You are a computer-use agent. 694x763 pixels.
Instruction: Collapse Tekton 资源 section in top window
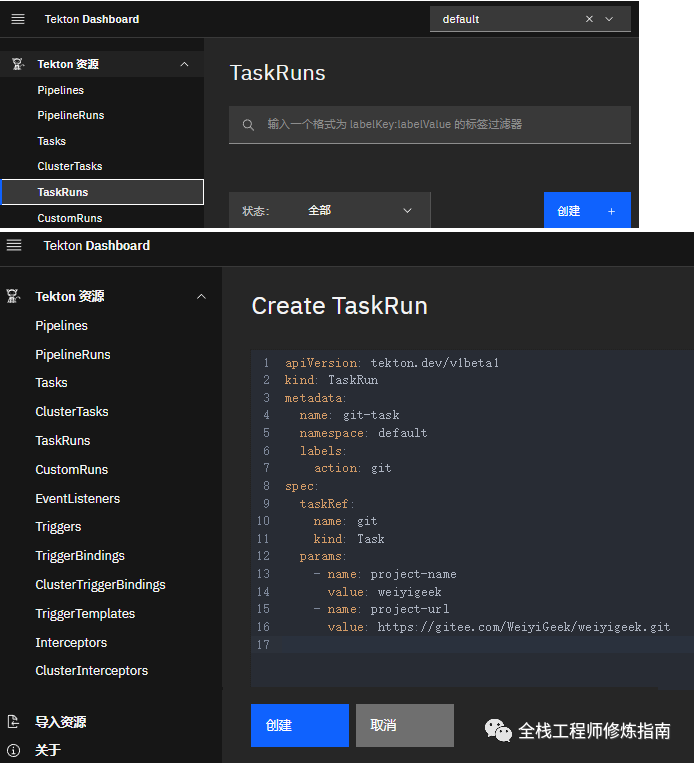click(x=184, y=64)
